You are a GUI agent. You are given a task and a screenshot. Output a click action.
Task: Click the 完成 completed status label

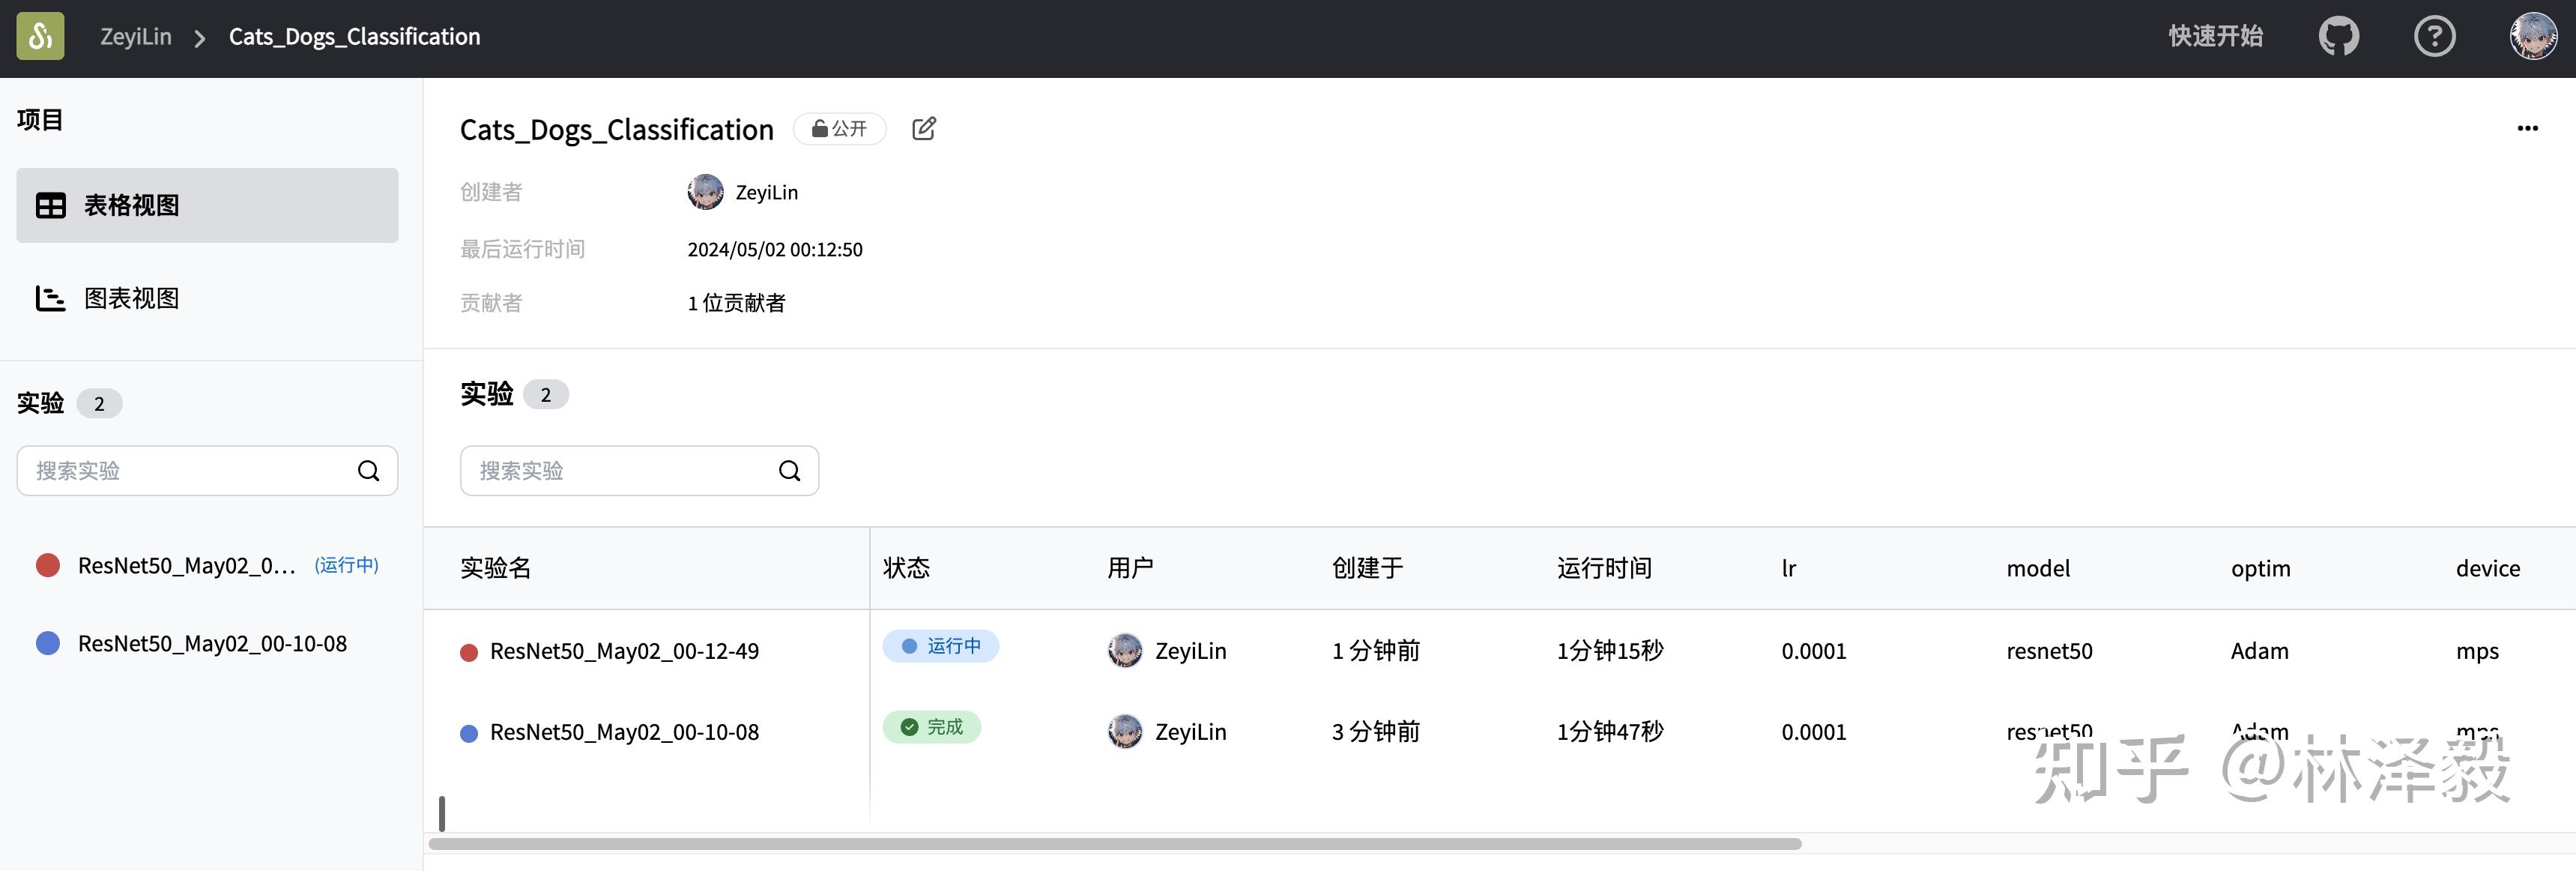point(931,727)
